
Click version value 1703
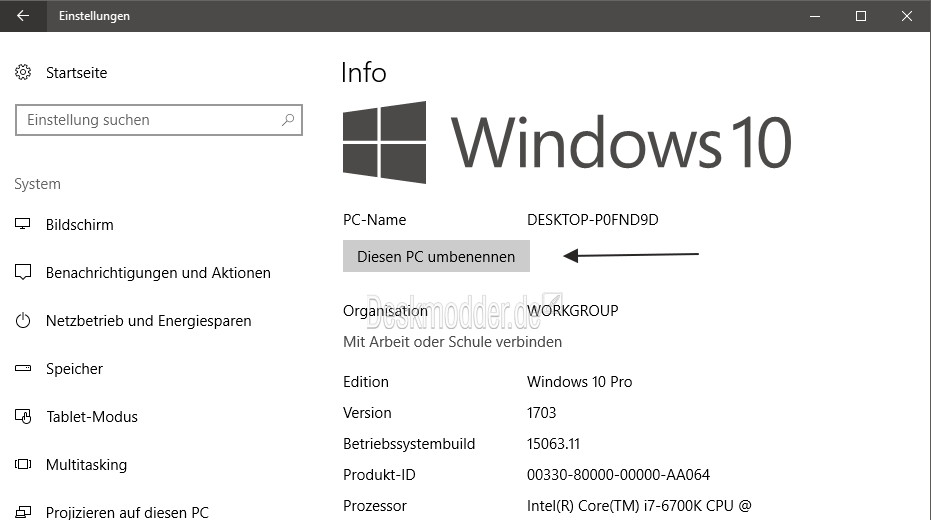tap(542, 413)
